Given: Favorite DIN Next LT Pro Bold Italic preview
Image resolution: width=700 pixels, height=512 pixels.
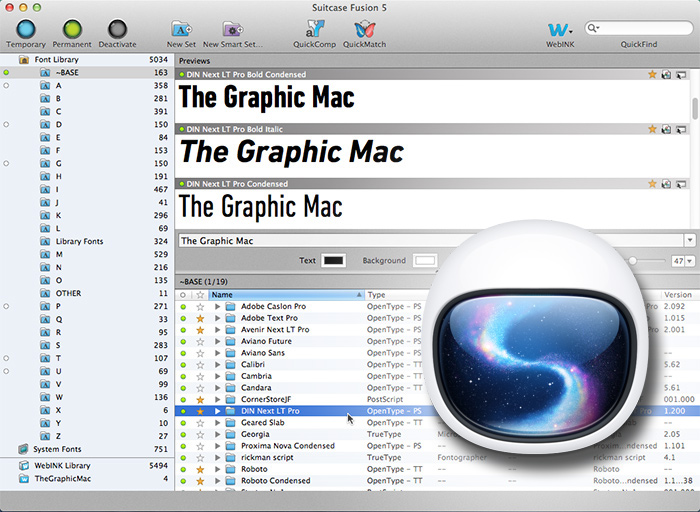Looking at the screenshot, I should pos(652,129).
